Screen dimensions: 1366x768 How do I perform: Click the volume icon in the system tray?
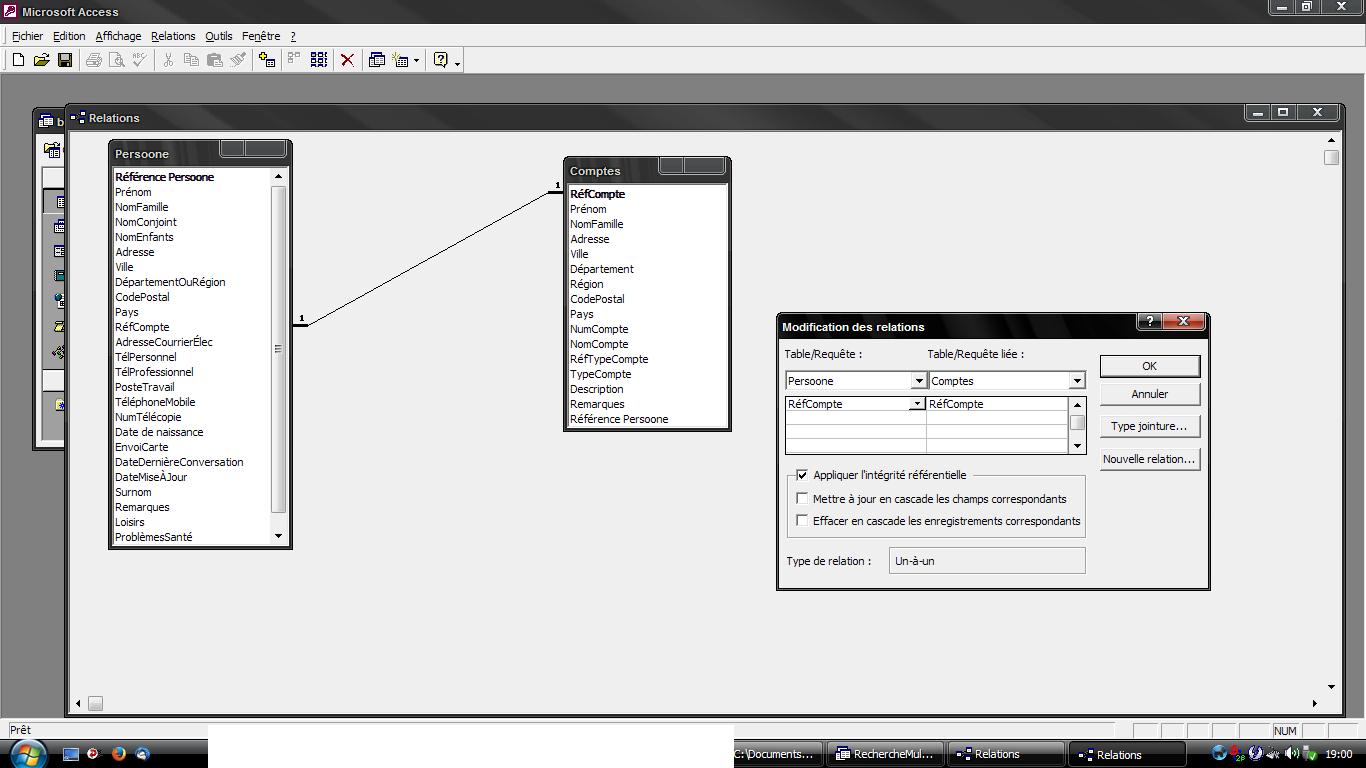click(x=1291, y=754)
